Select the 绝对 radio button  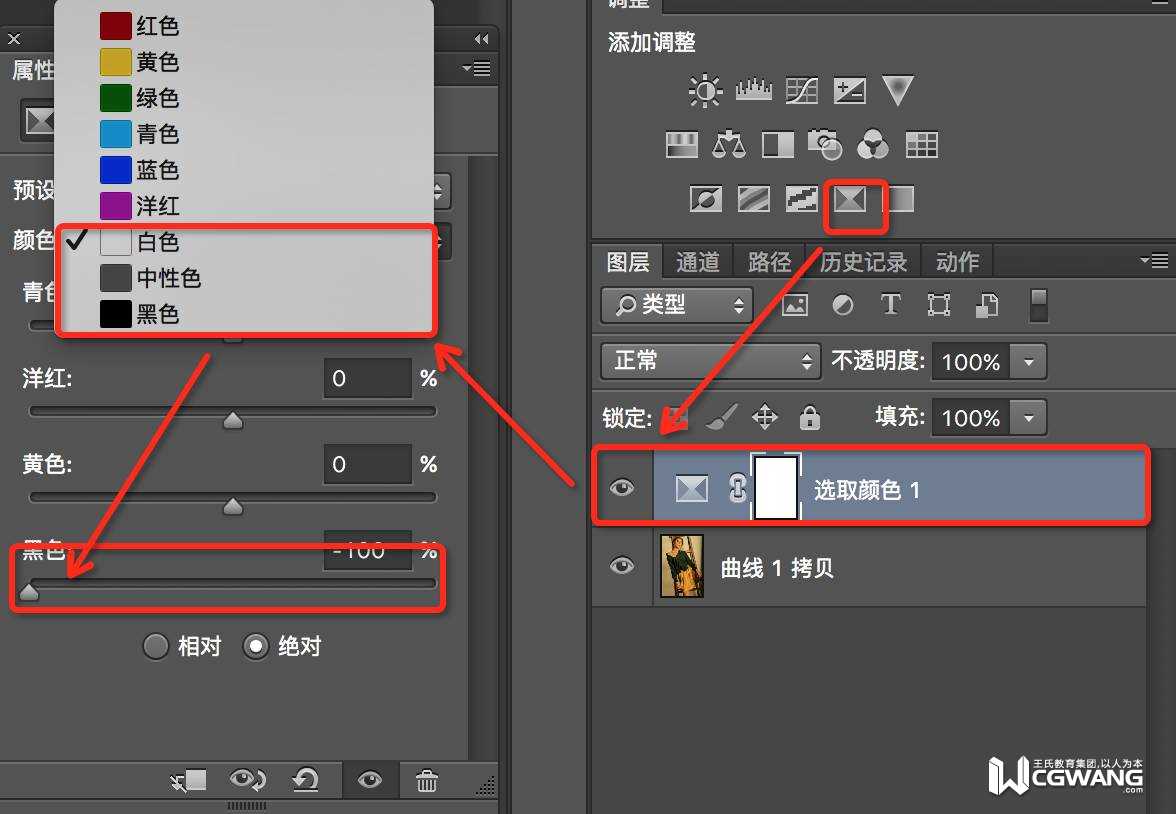[256, 646]
